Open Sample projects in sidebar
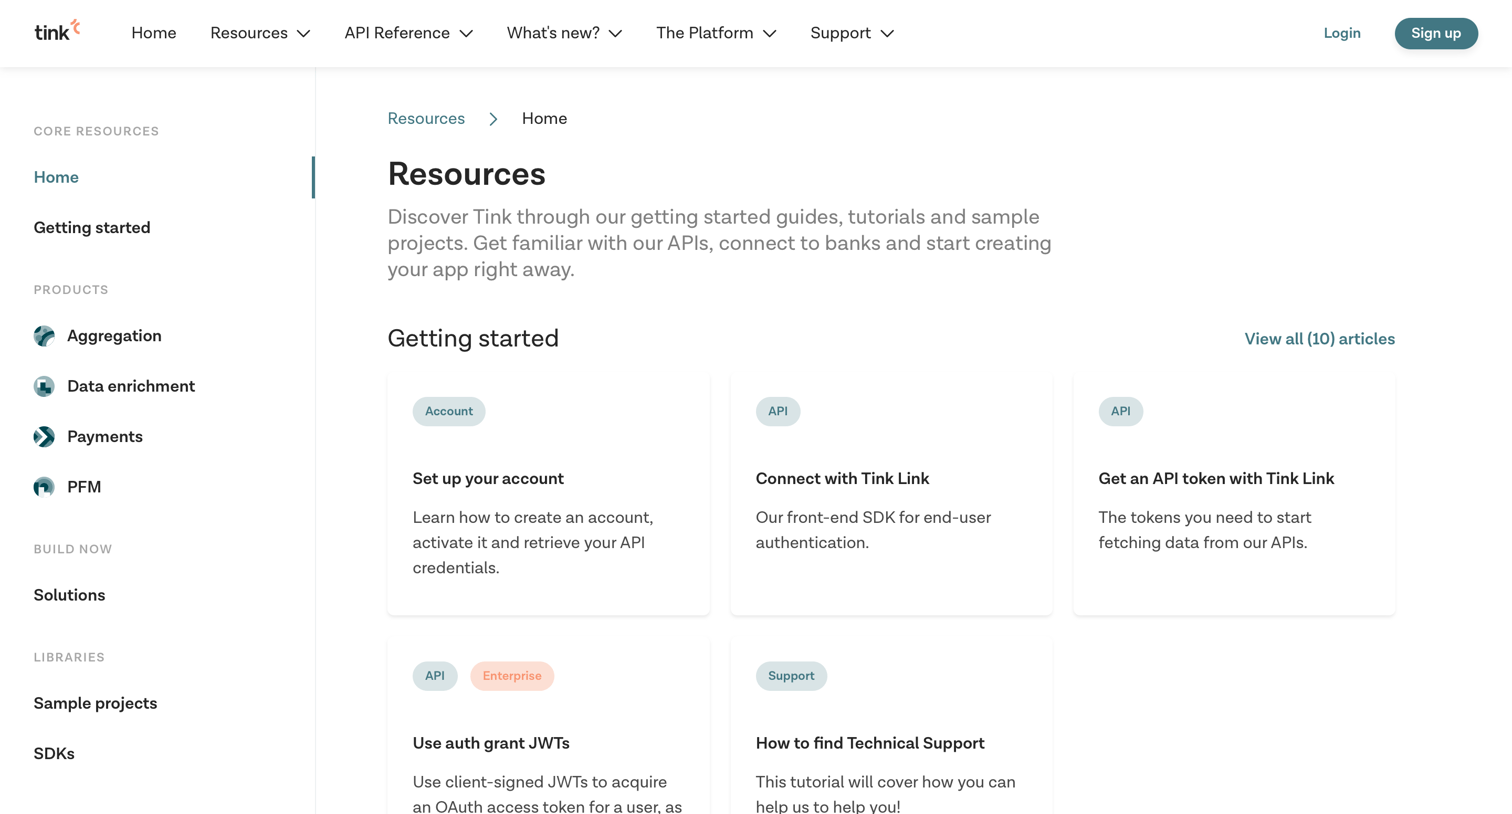 pyautogui.click(x=95, y=703)
